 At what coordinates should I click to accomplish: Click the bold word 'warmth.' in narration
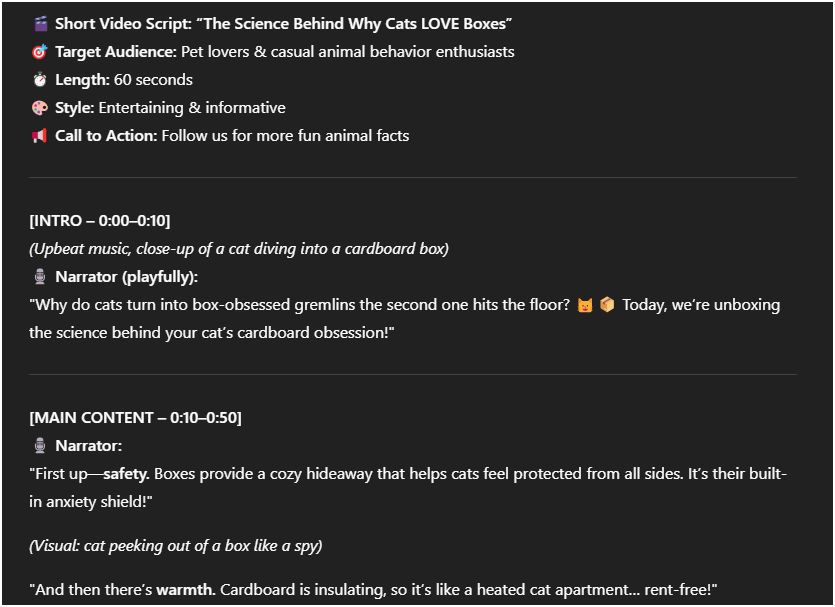(185, 590)
